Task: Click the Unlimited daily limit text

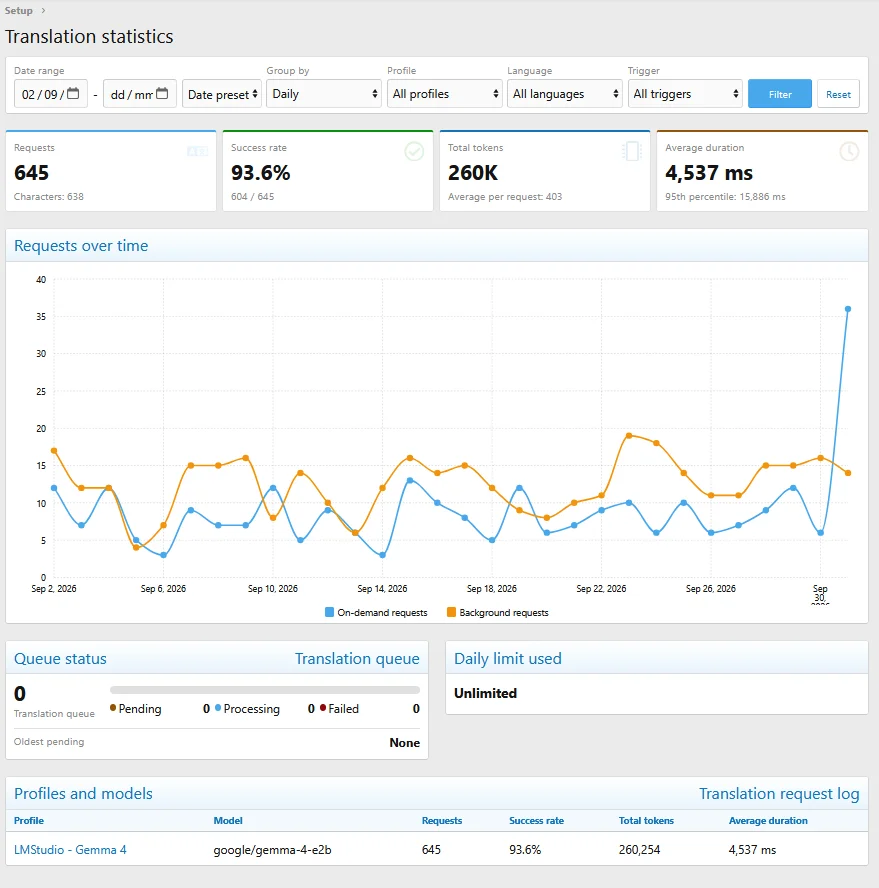Action: (x=485, y=693)
